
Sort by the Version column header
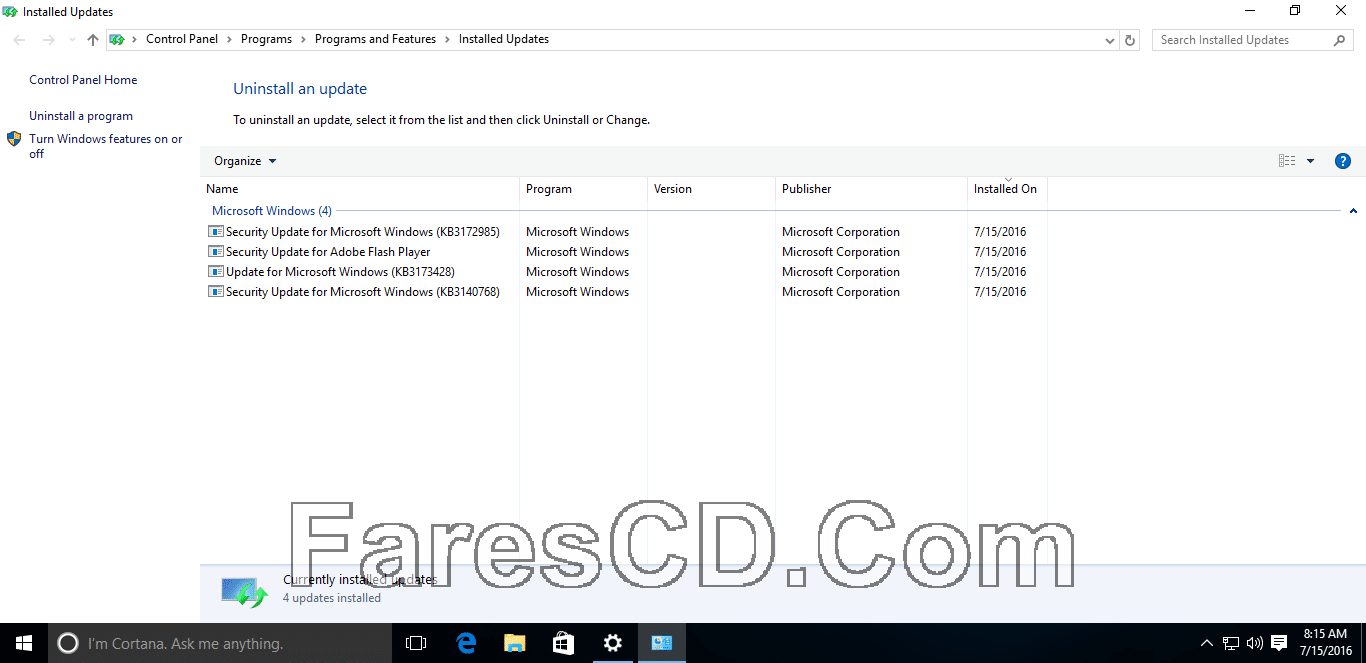[712, 189]
